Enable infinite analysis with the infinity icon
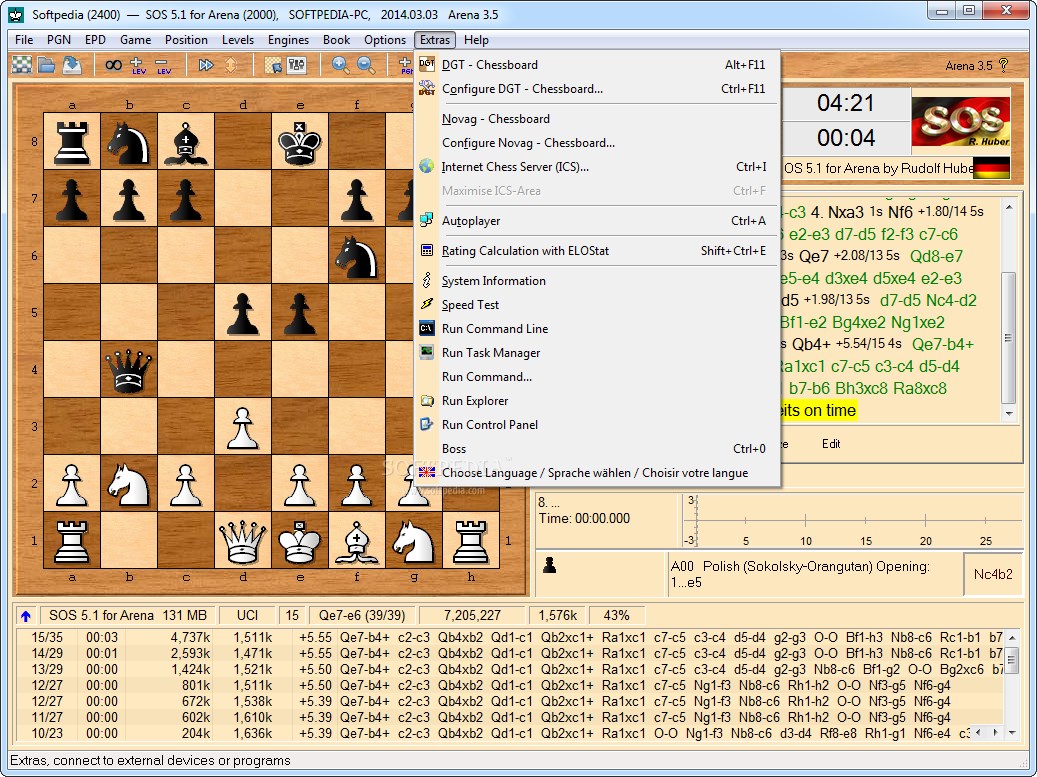This screenshot has height=777, width=1037. click(x=113, y=65)
